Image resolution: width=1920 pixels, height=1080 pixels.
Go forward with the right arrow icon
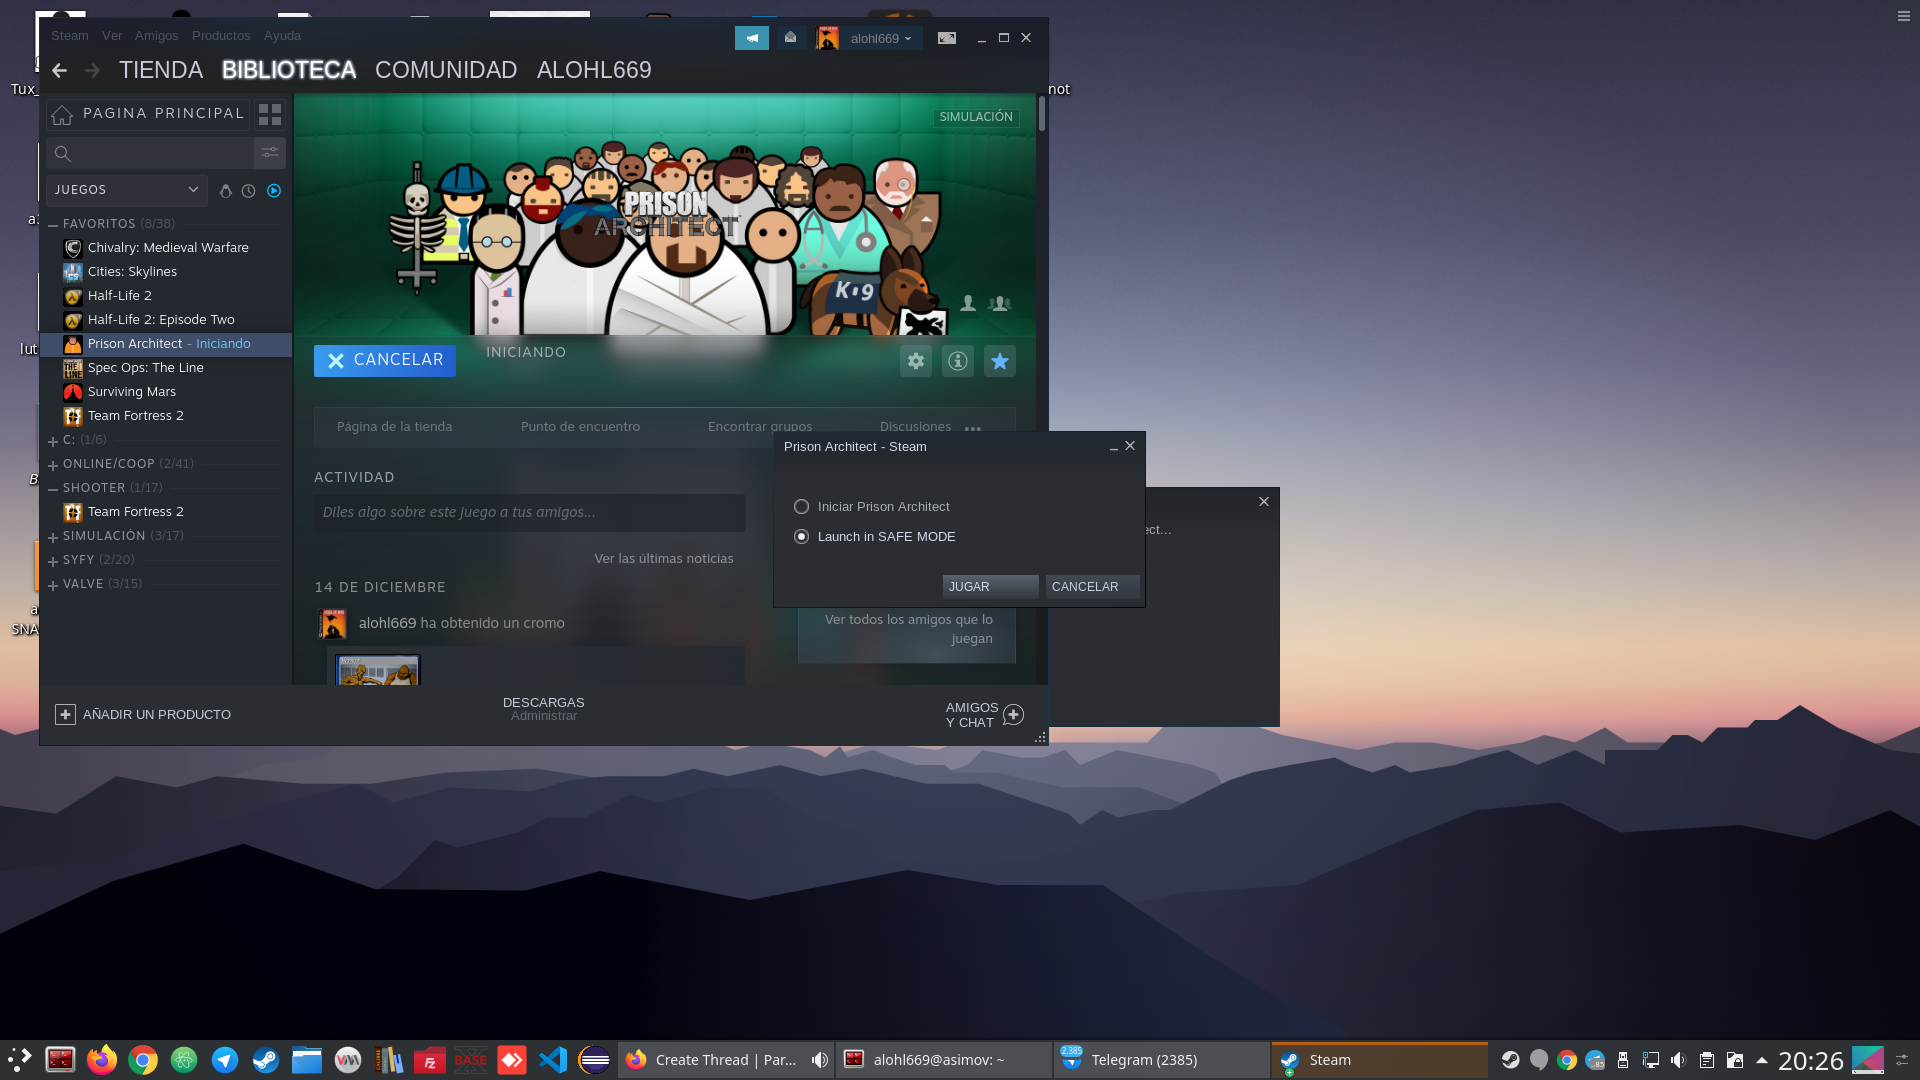92,70
